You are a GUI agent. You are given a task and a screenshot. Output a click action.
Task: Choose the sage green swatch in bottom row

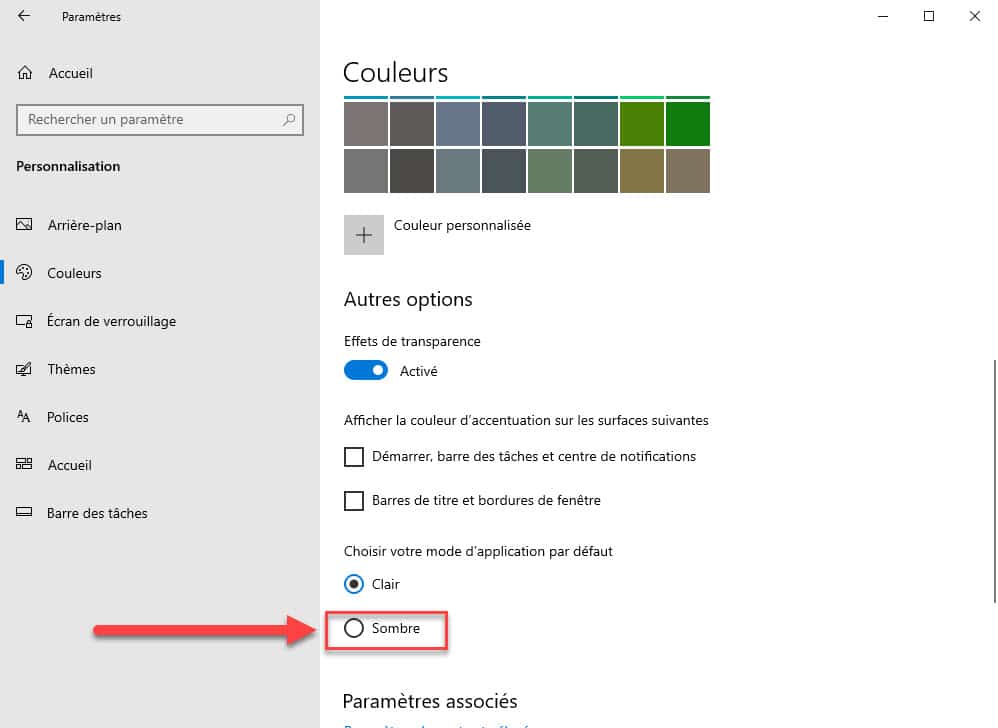coord(550,171)
